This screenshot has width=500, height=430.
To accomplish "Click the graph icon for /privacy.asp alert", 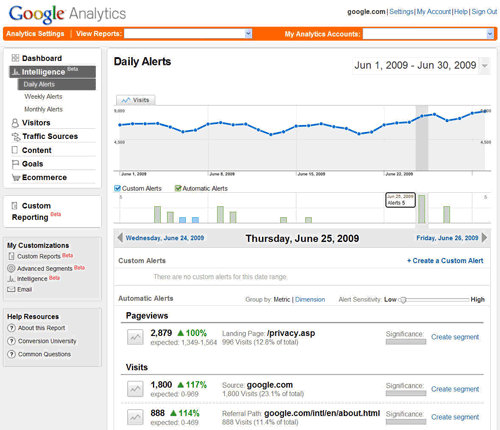I will click(135, 337).
